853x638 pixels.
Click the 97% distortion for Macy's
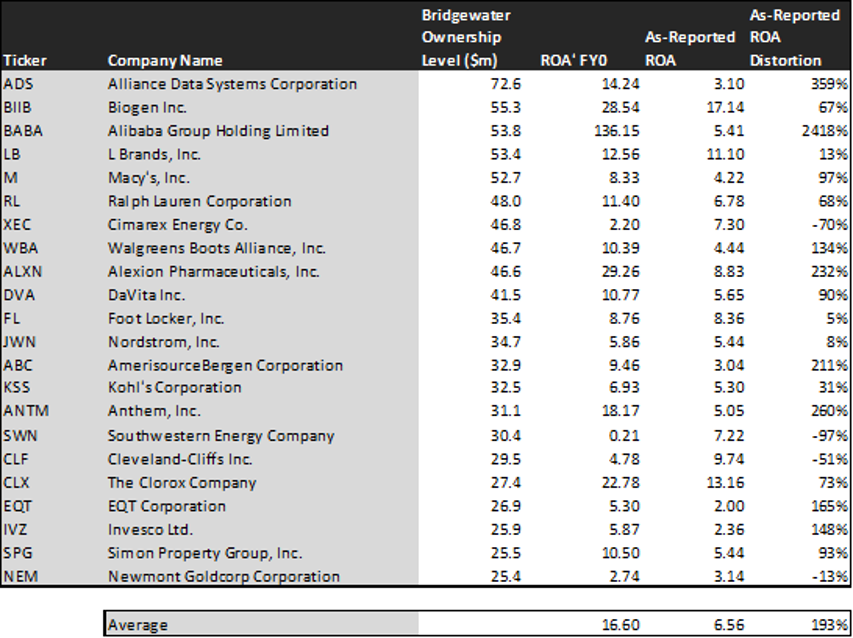click(x=834, y=178)
